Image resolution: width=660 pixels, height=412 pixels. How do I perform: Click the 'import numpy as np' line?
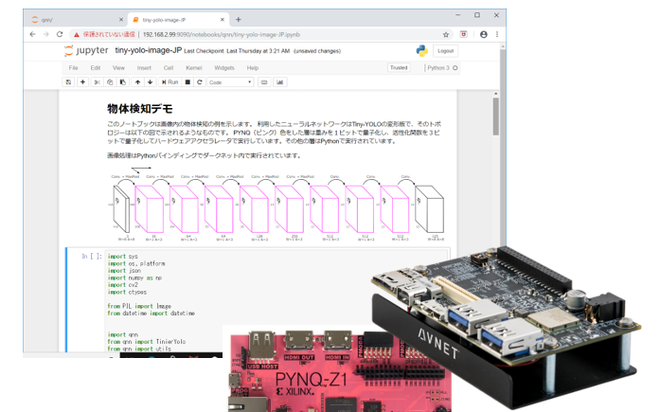coord(135,278)
